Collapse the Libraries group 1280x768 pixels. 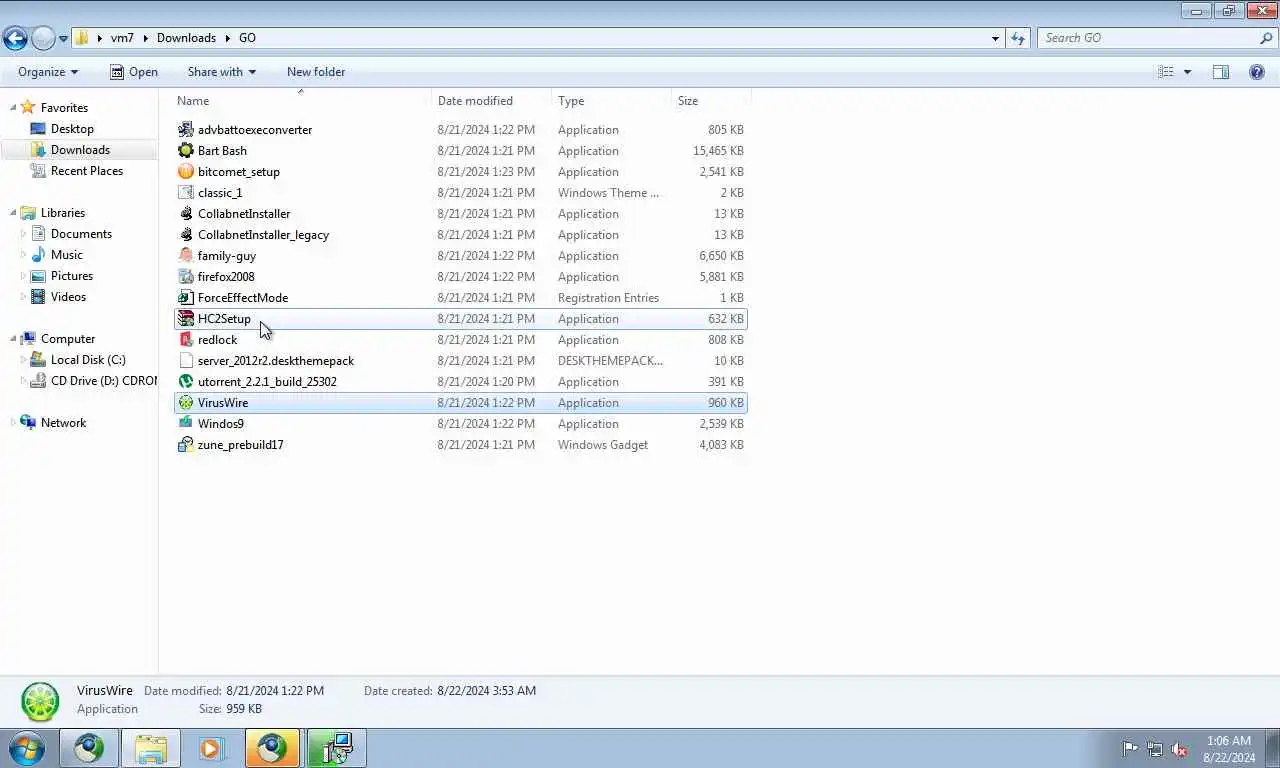pos(13,213)
